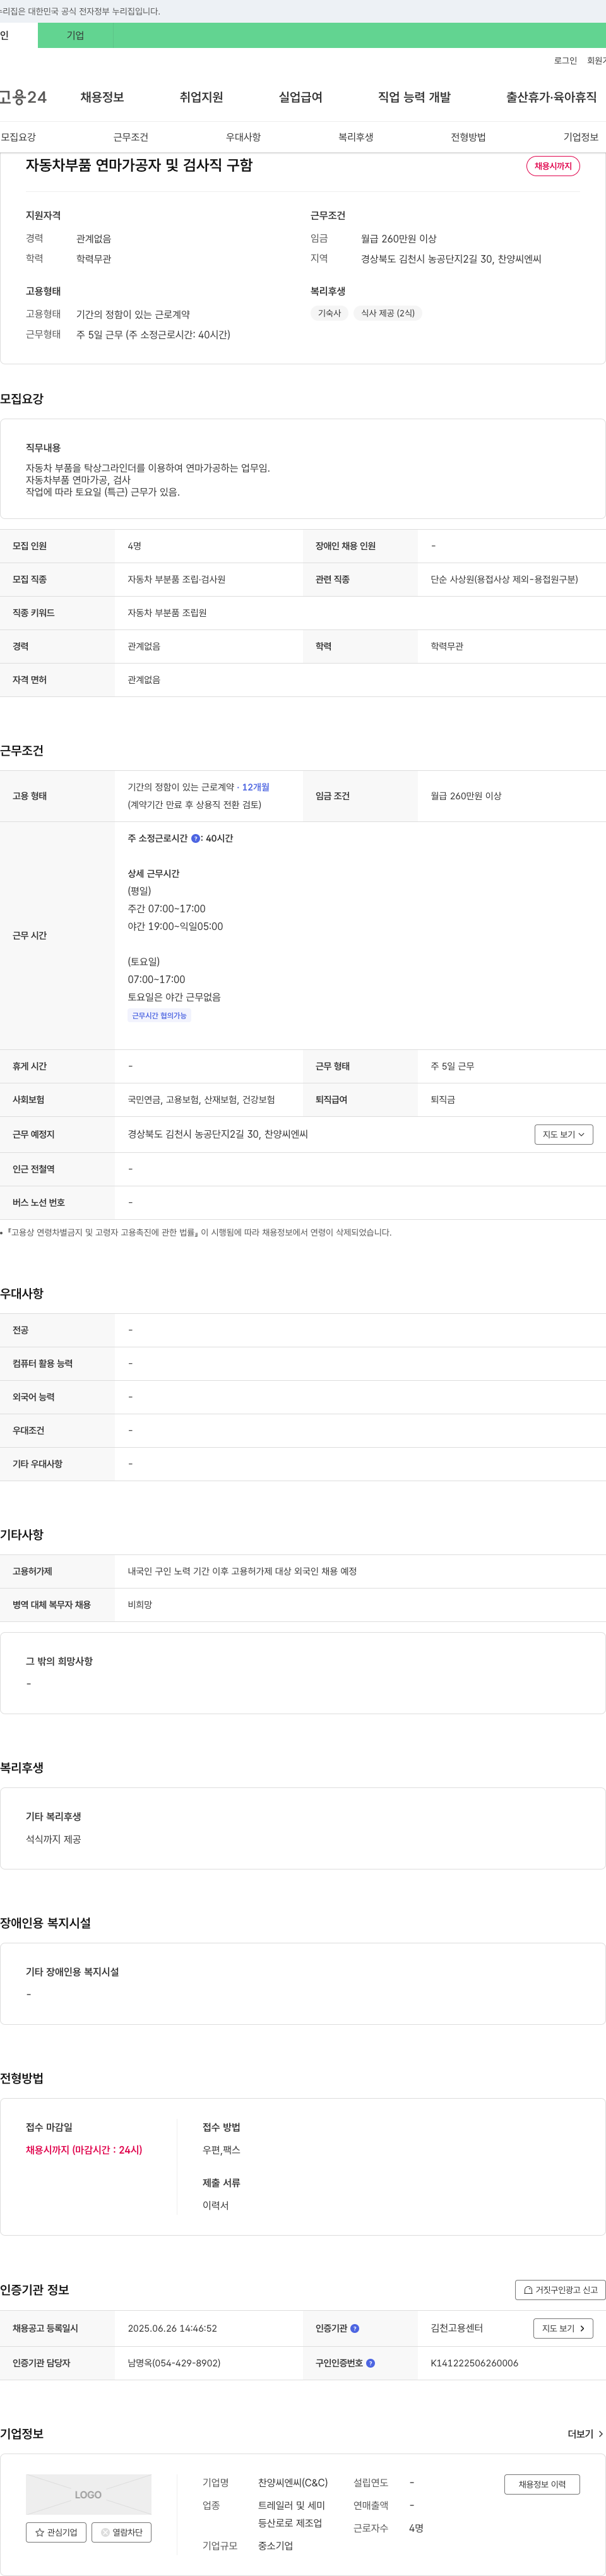The image size is (606, 2576).
Task: Click the certification number K141222506260006
Action: tap(474, 2363)
